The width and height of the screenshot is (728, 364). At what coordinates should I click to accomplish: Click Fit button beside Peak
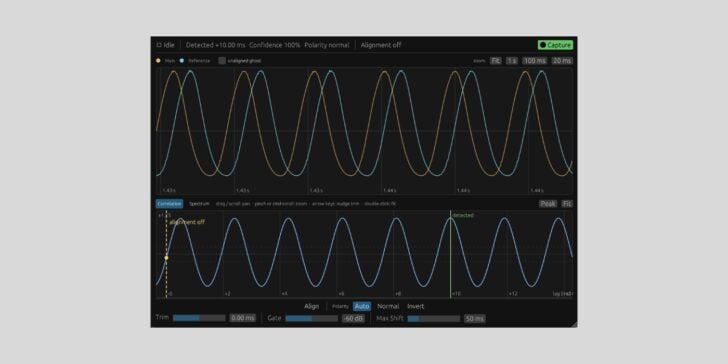click(x=567, y=203)
